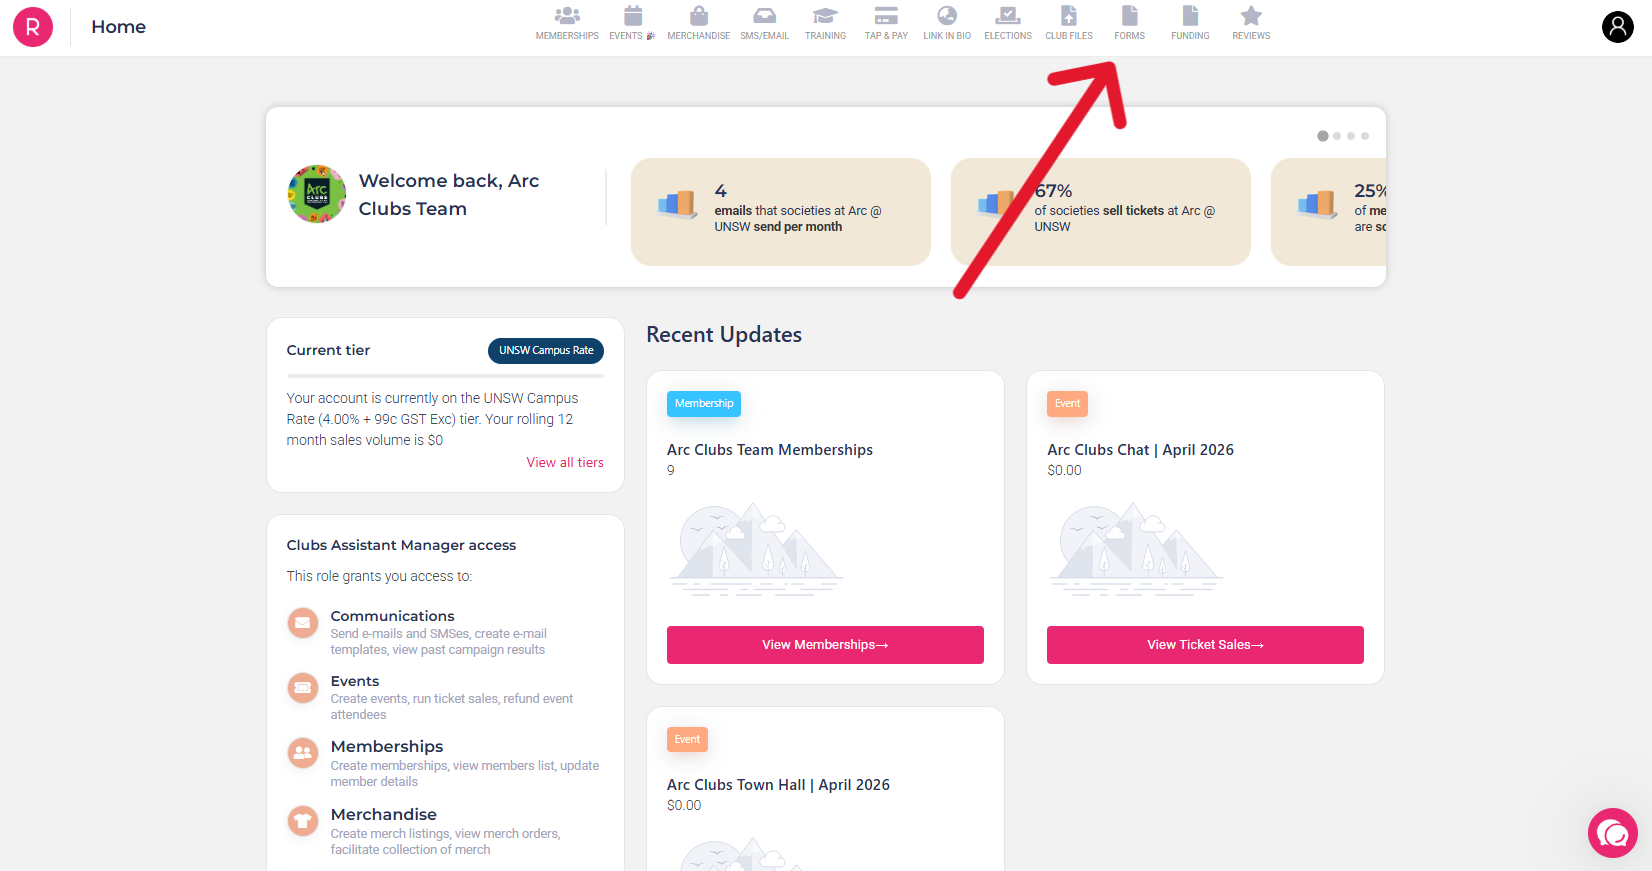Screen dimensions: 1652x871
Task: Select the "Arc Clubs Chat | April 2026" title
Action: coord(1140,450)
